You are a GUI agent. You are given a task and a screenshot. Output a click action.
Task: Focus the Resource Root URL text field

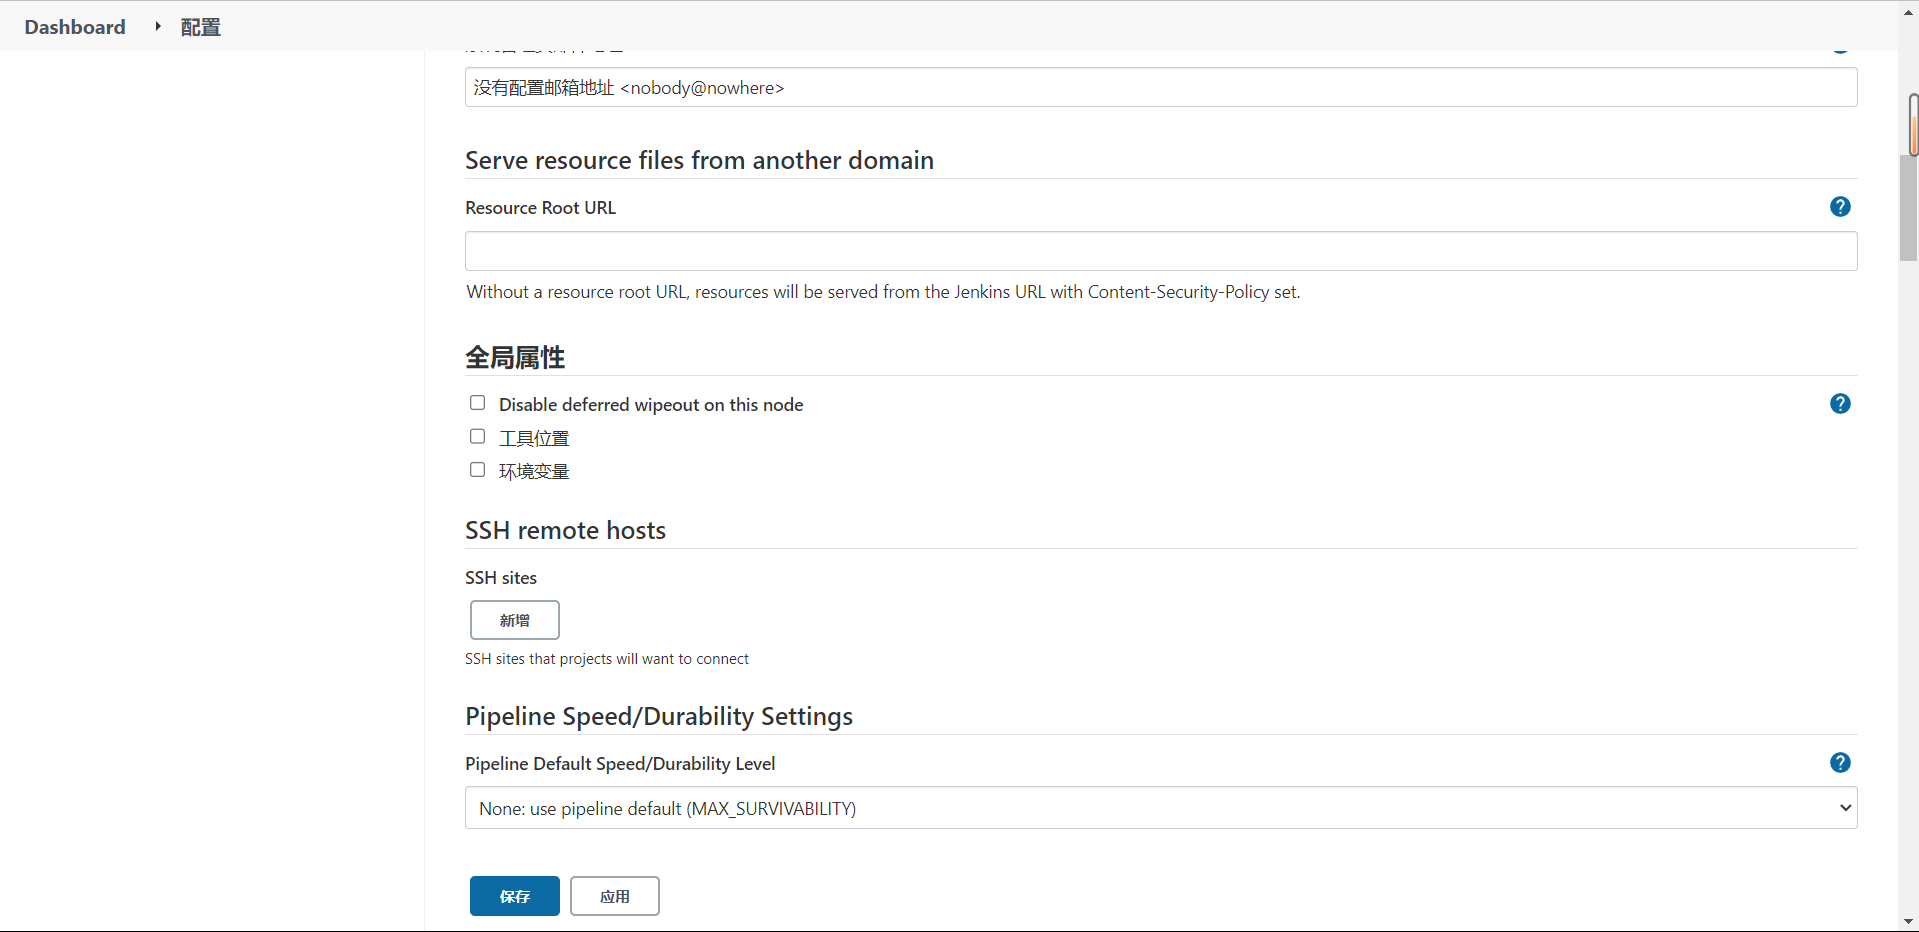click(1160, 251)
